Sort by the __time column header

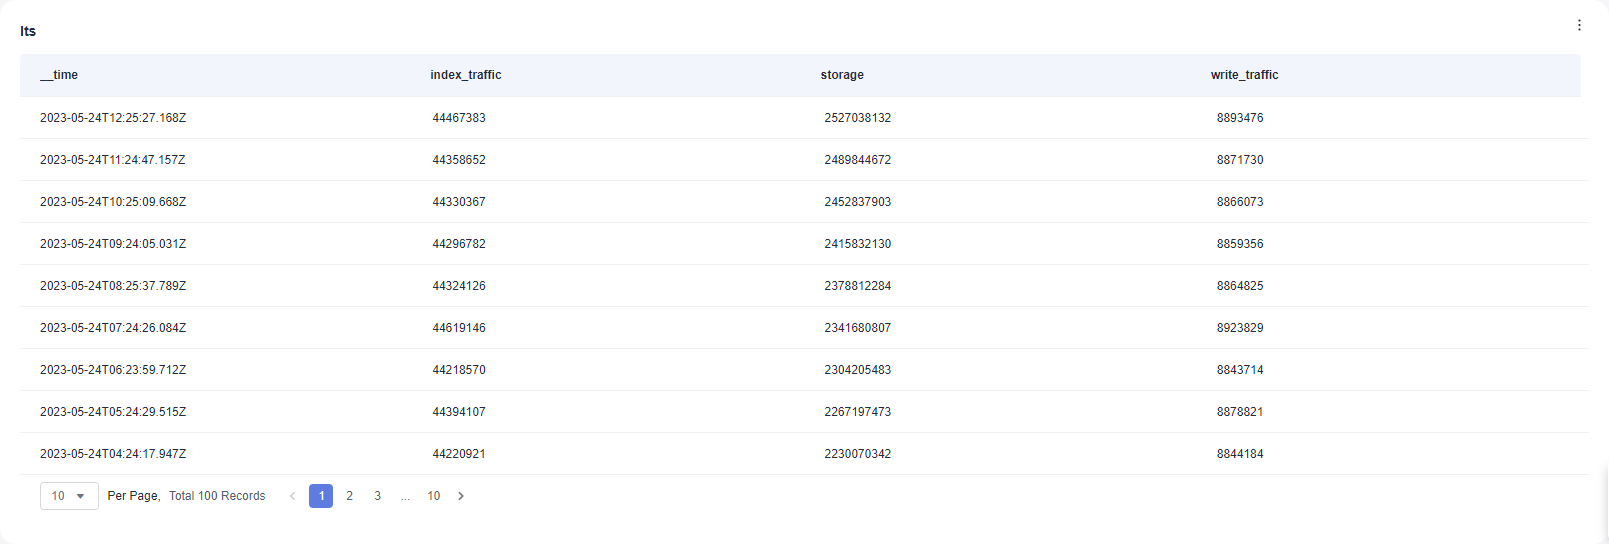click(59, 75)
